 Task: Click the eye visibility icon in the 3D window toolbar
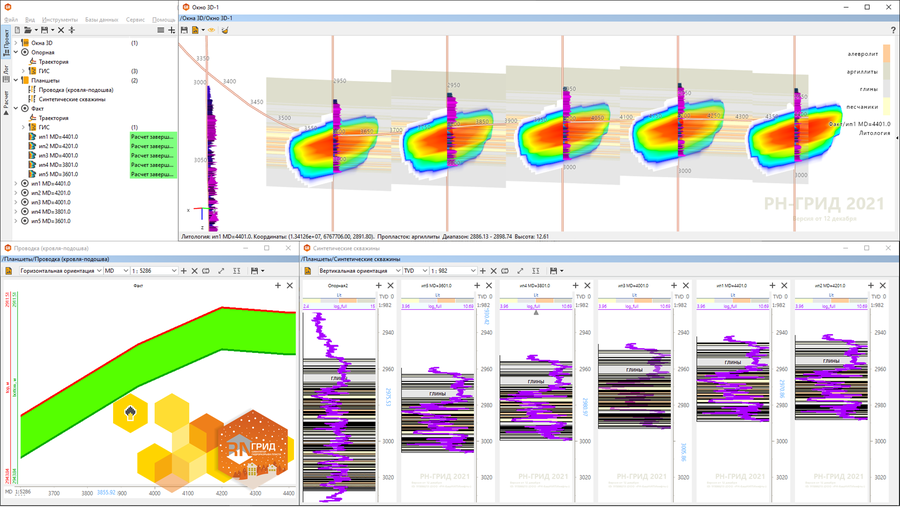coord(212,30)
